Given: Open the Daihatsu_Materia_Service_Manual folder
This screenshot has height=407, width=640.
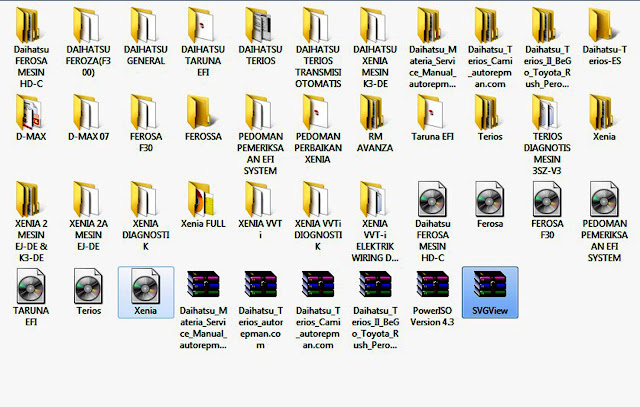Looking at the screenshot, I should point(433,48).
